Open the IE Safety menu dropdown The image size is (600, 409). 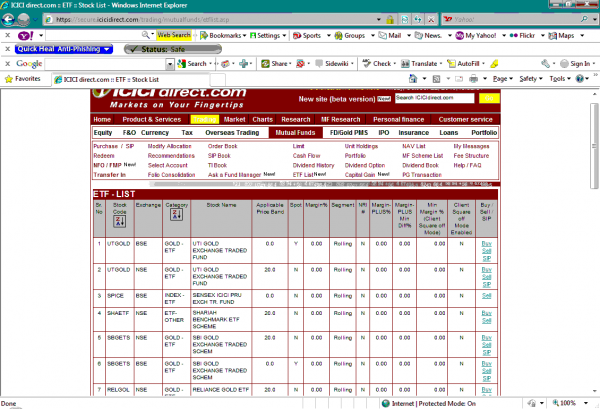(x=531, y=79)
